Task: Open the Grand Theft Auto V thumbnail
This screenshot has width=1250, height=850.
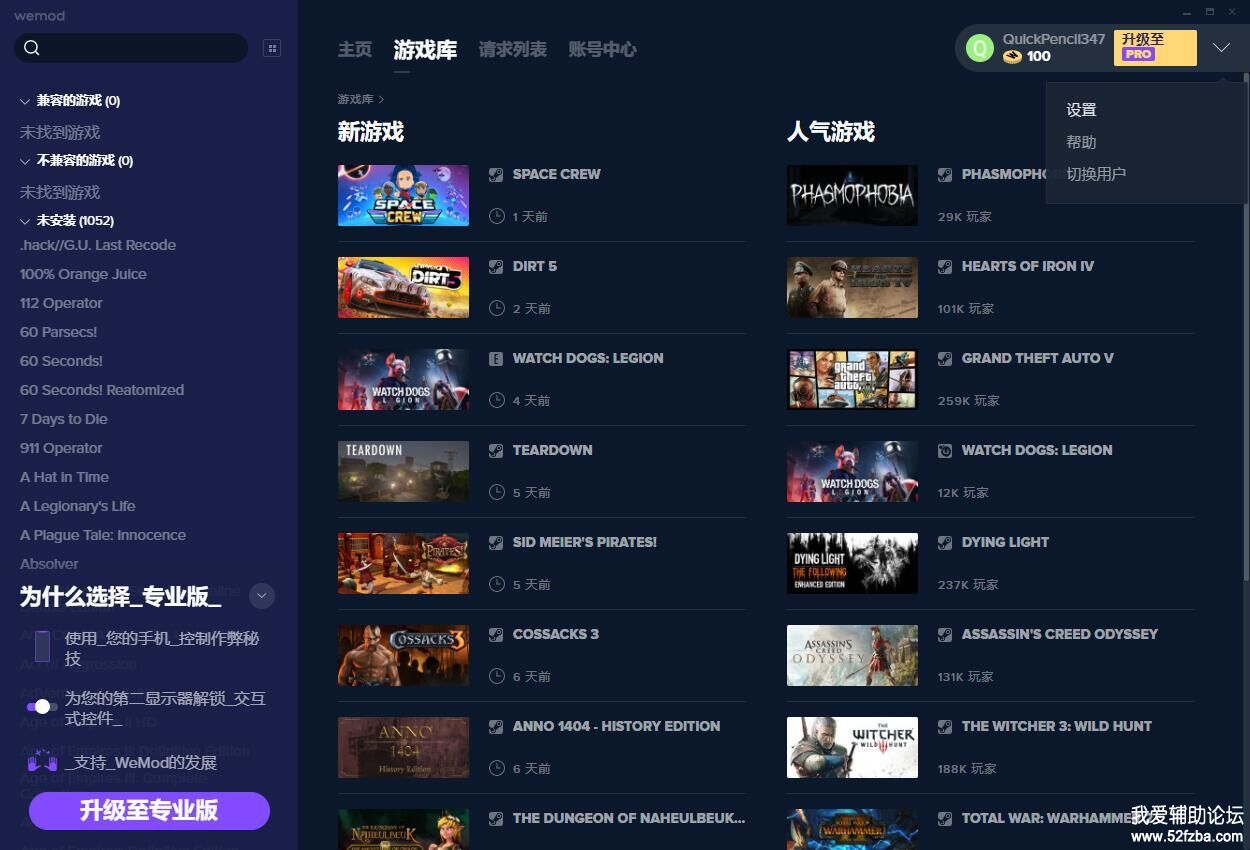Action: point(852,379)
